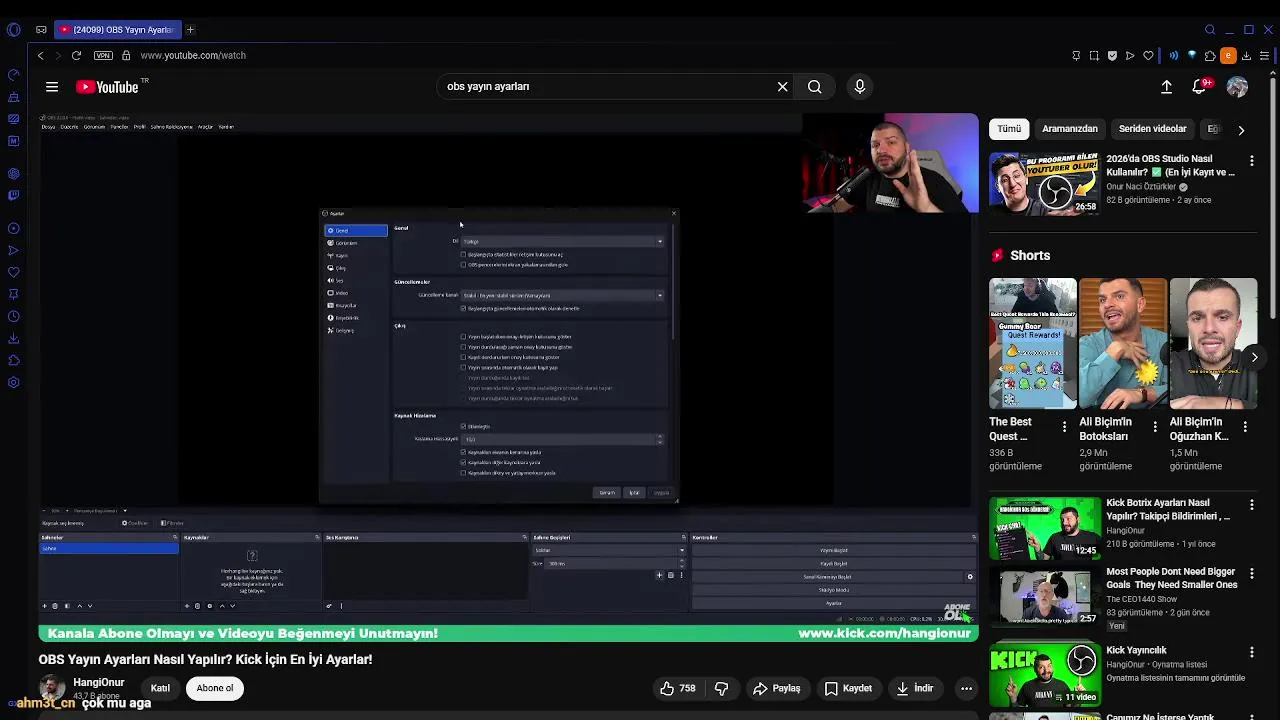Screen dimensions: 1280x720
Task: Click the Katıl button
Action: coord(160,688)
